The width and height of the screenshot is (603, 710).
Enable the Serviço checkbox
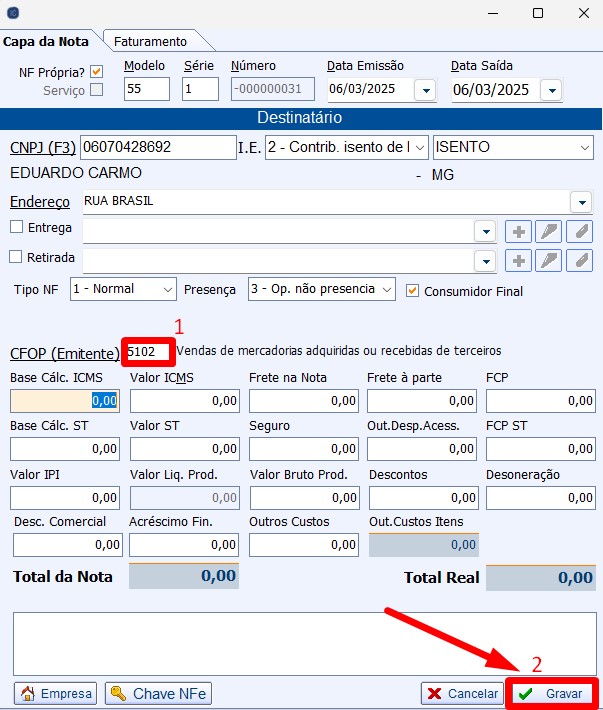(x=97, y=90)
